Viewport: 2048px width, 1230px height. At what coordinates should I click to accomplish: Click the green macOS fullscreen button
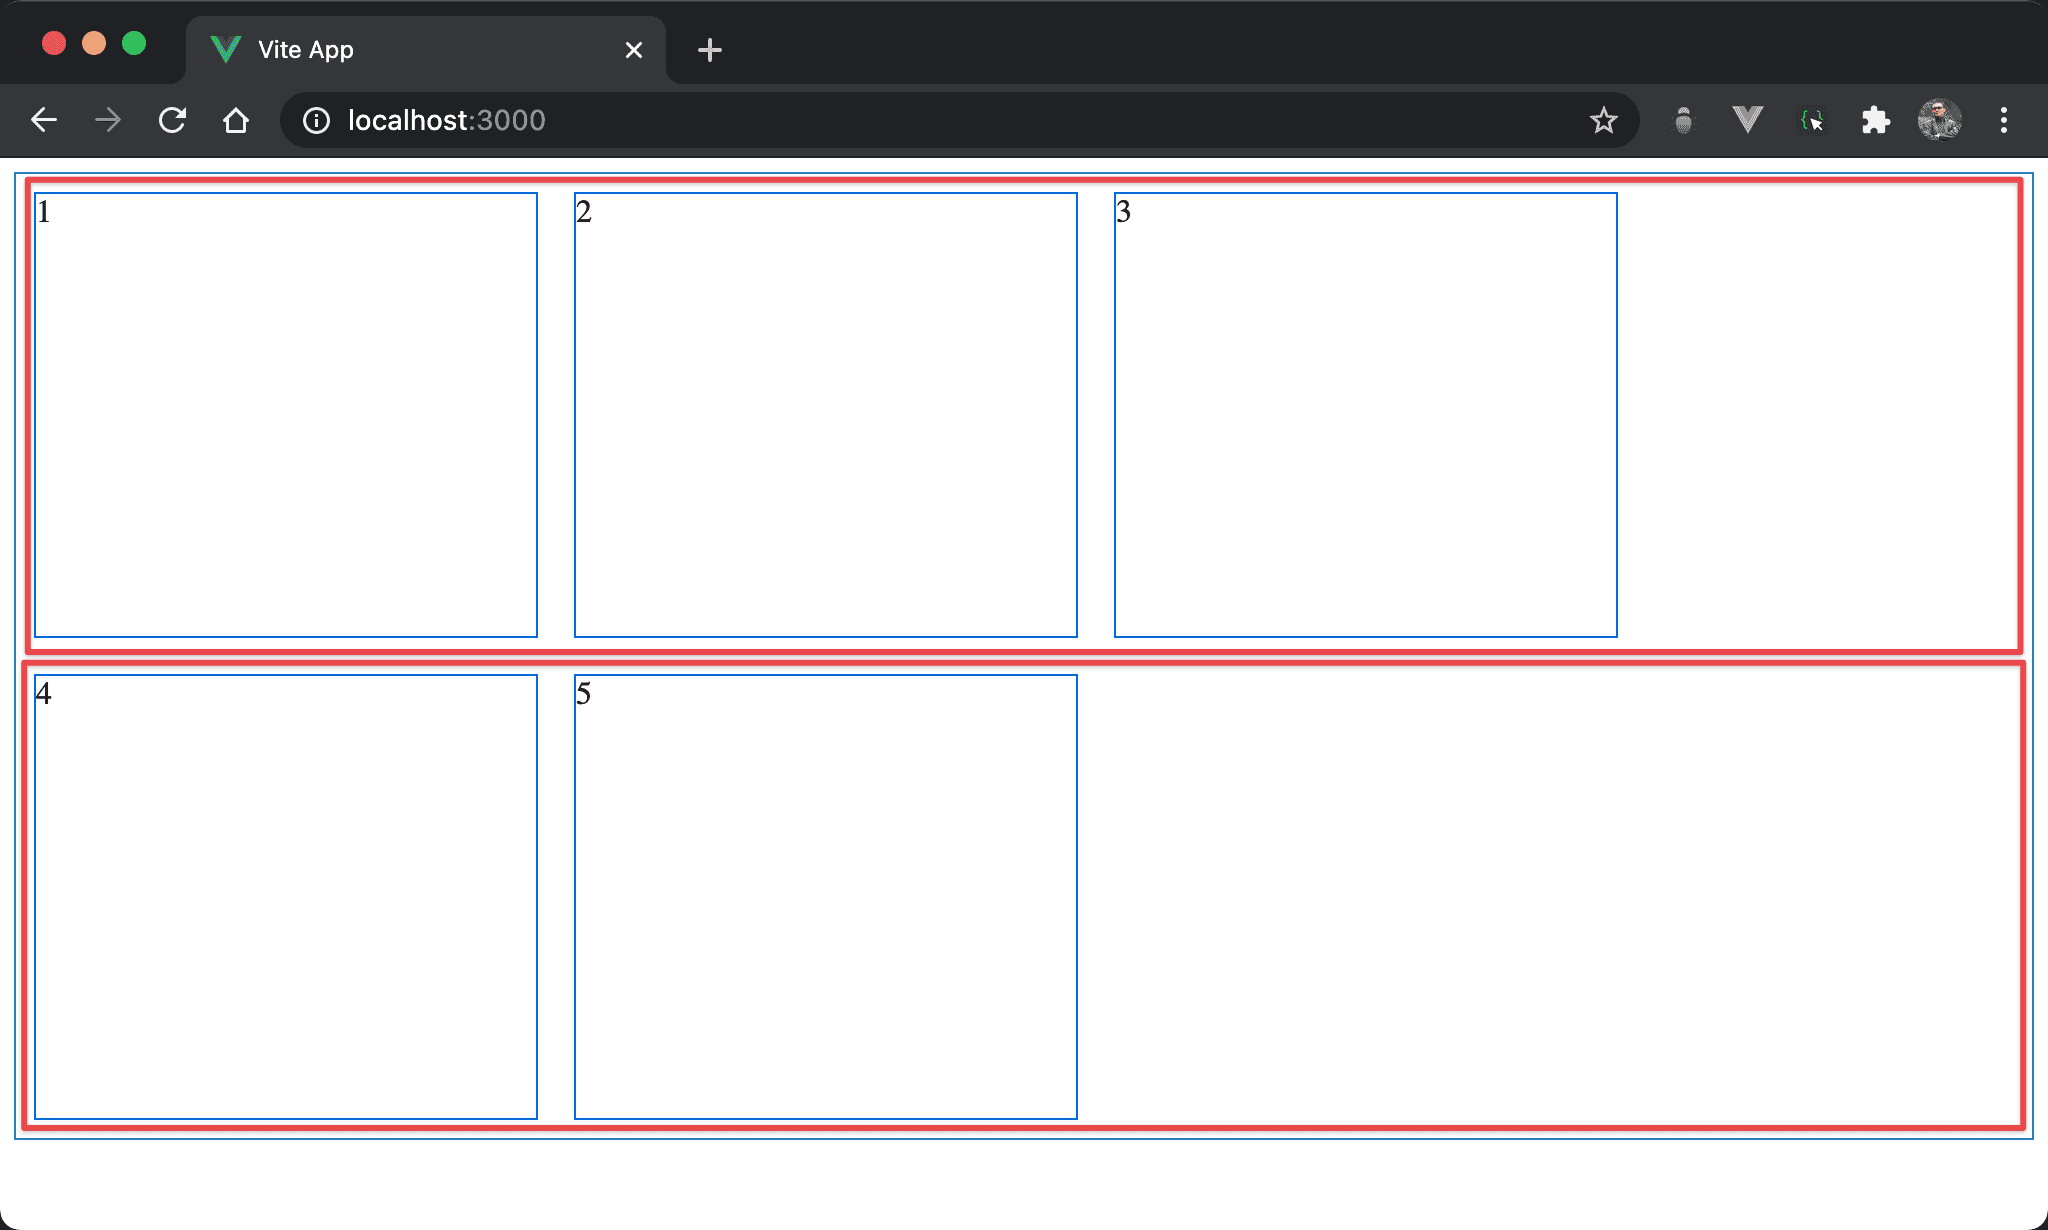click(x=134, y=44)
